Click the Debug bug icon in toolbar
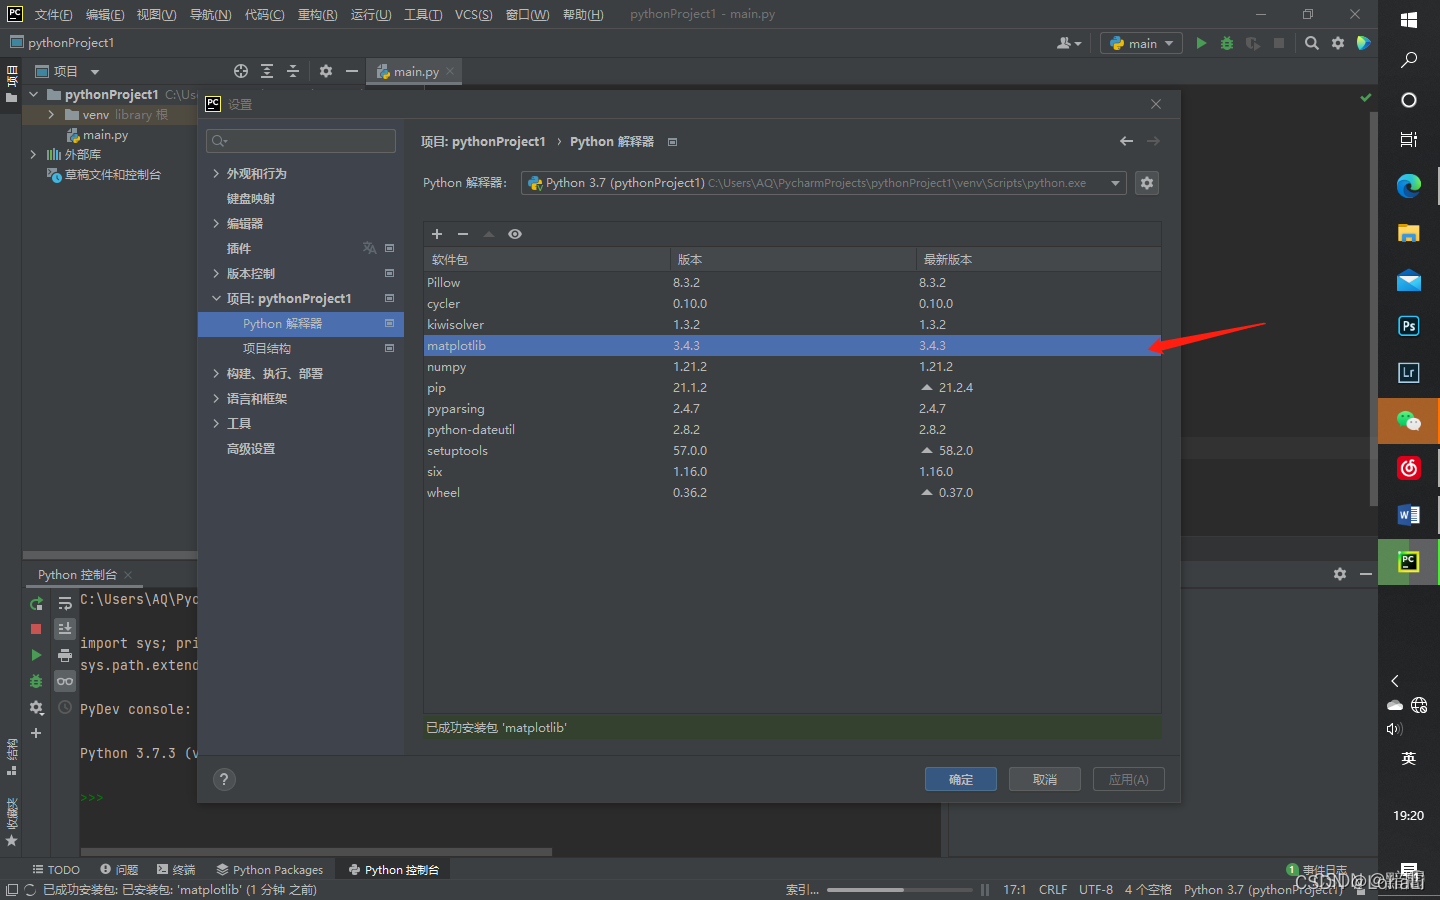 1227,43
